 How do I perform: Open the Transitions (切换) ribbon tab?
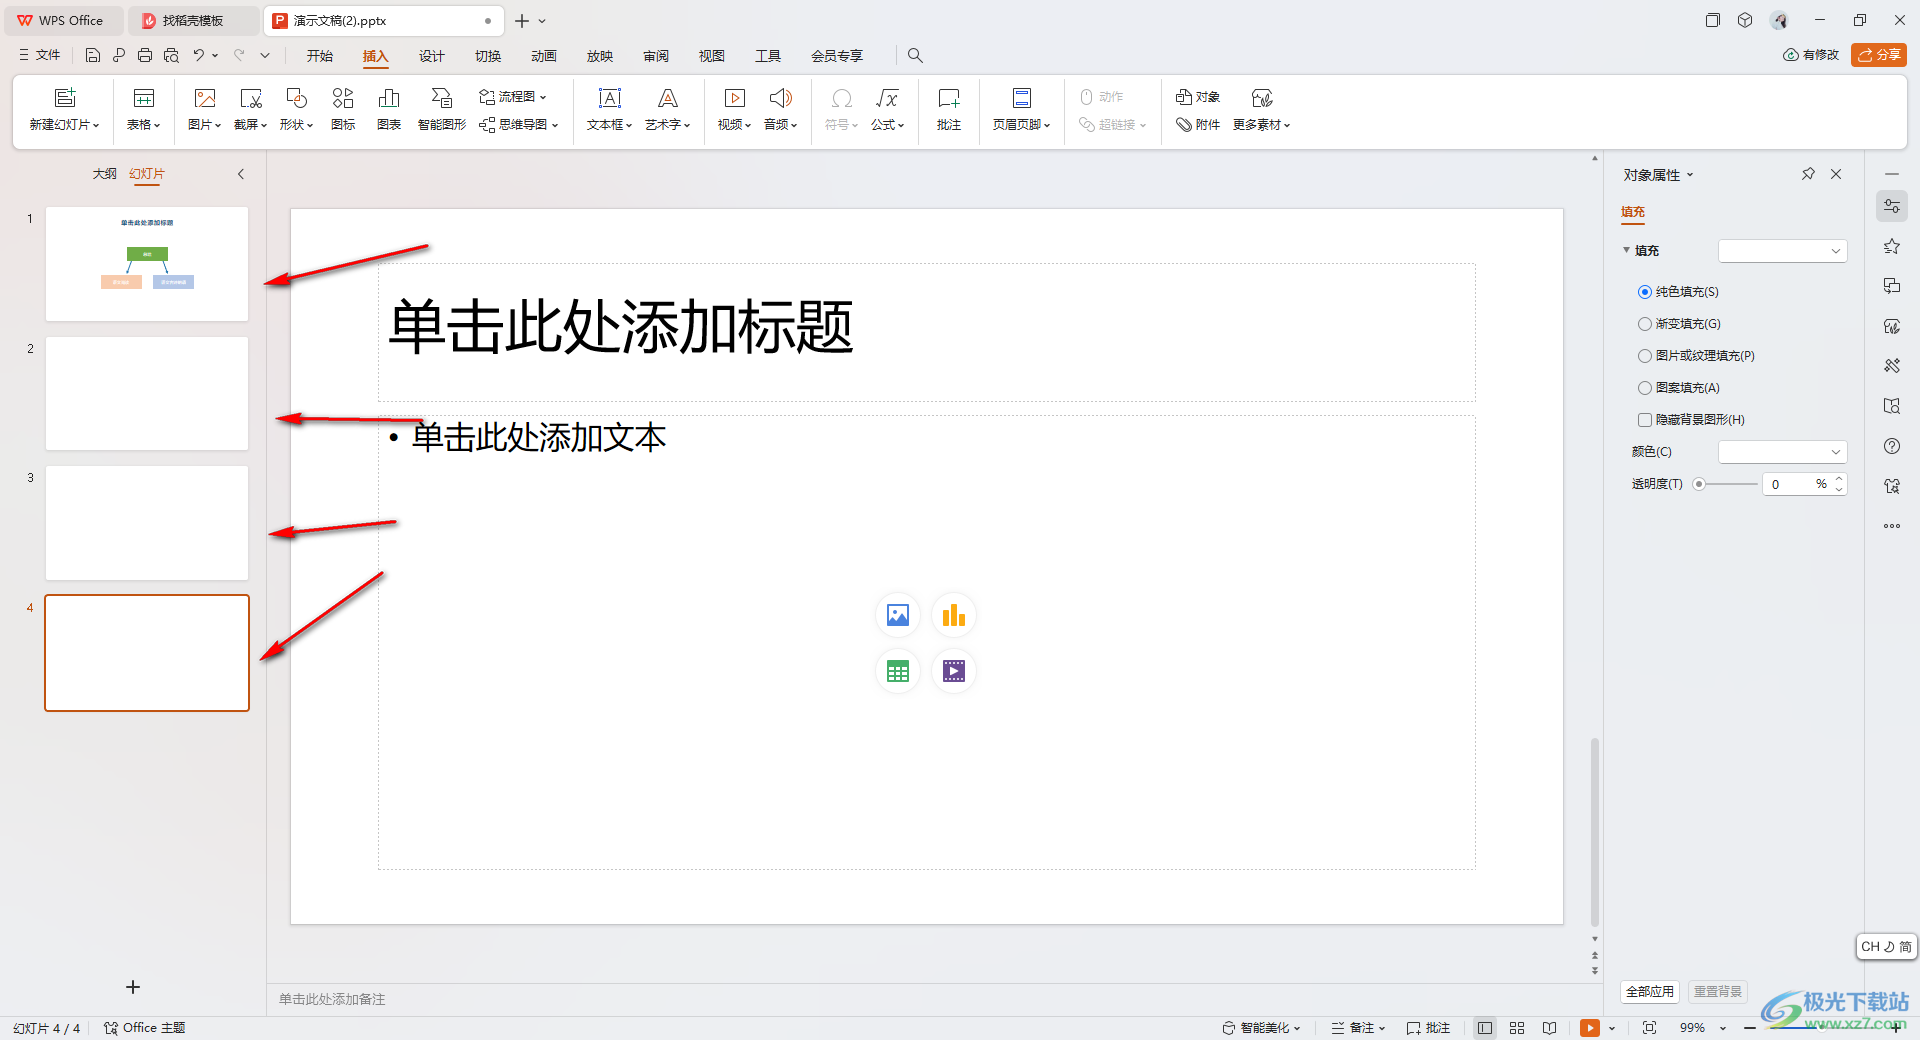488,56
